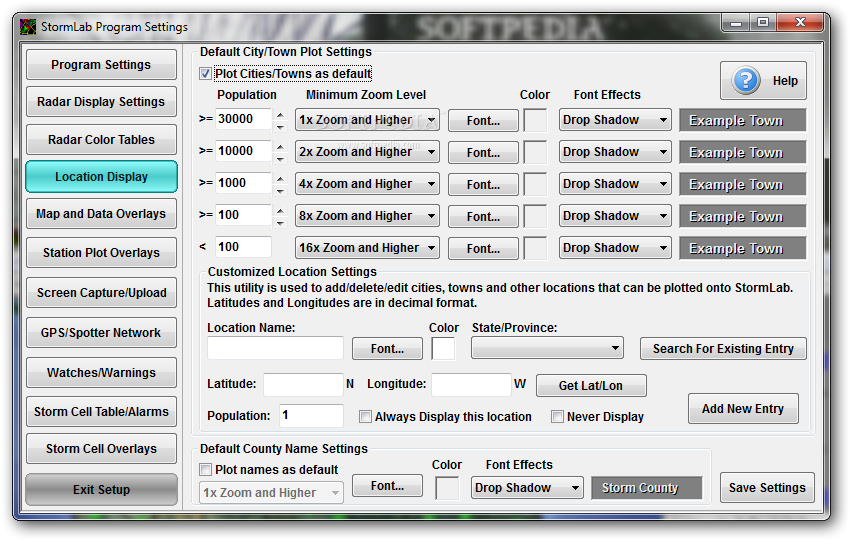Screen dimensions: 851x541
Task: Open Drop Shadow font effects for >= 100 row
Action: [x=615, y=216]
